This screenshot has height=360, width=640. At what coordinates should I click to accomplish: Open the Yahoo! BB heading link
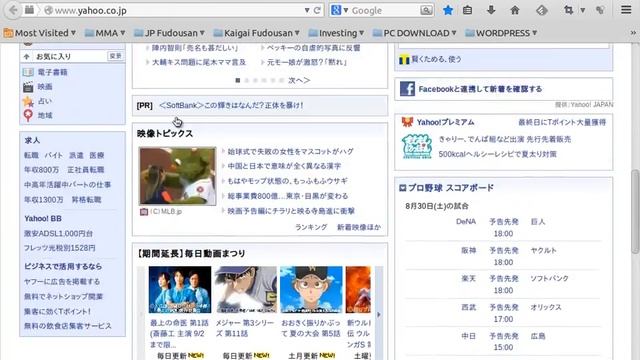pyautogui.click(x=43, y=219)
